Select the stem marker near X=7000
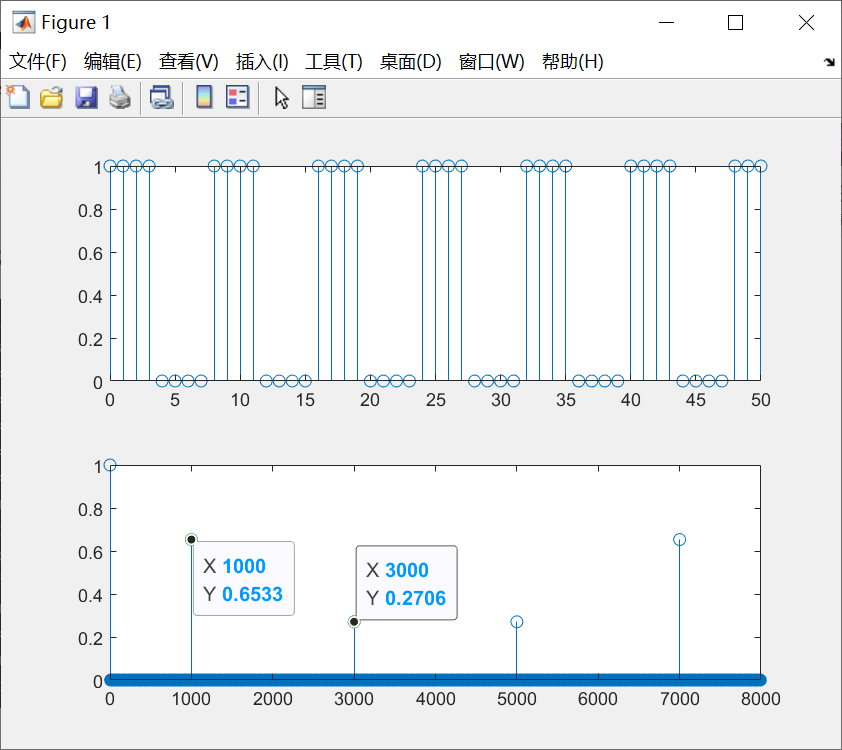This screenshot has width=842, height=750. (x=679, y=538)
